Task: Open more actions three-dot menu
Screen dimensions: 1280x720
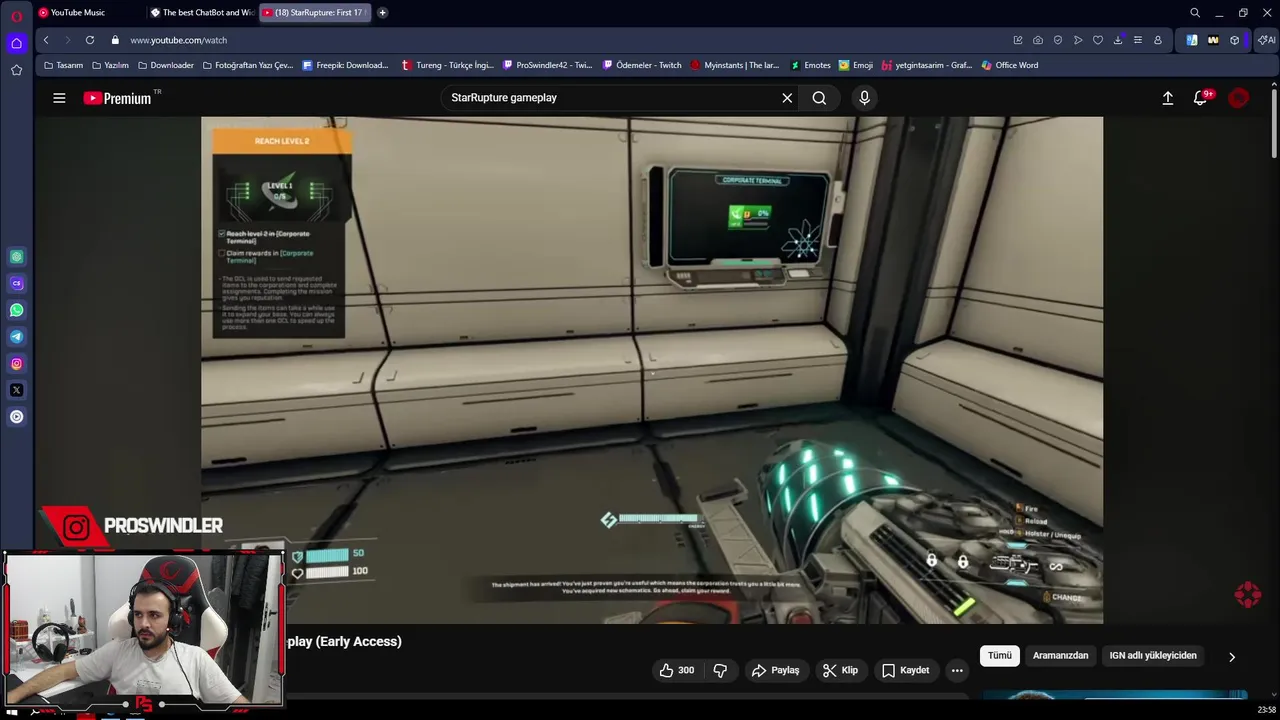Action: coord(957,670)
